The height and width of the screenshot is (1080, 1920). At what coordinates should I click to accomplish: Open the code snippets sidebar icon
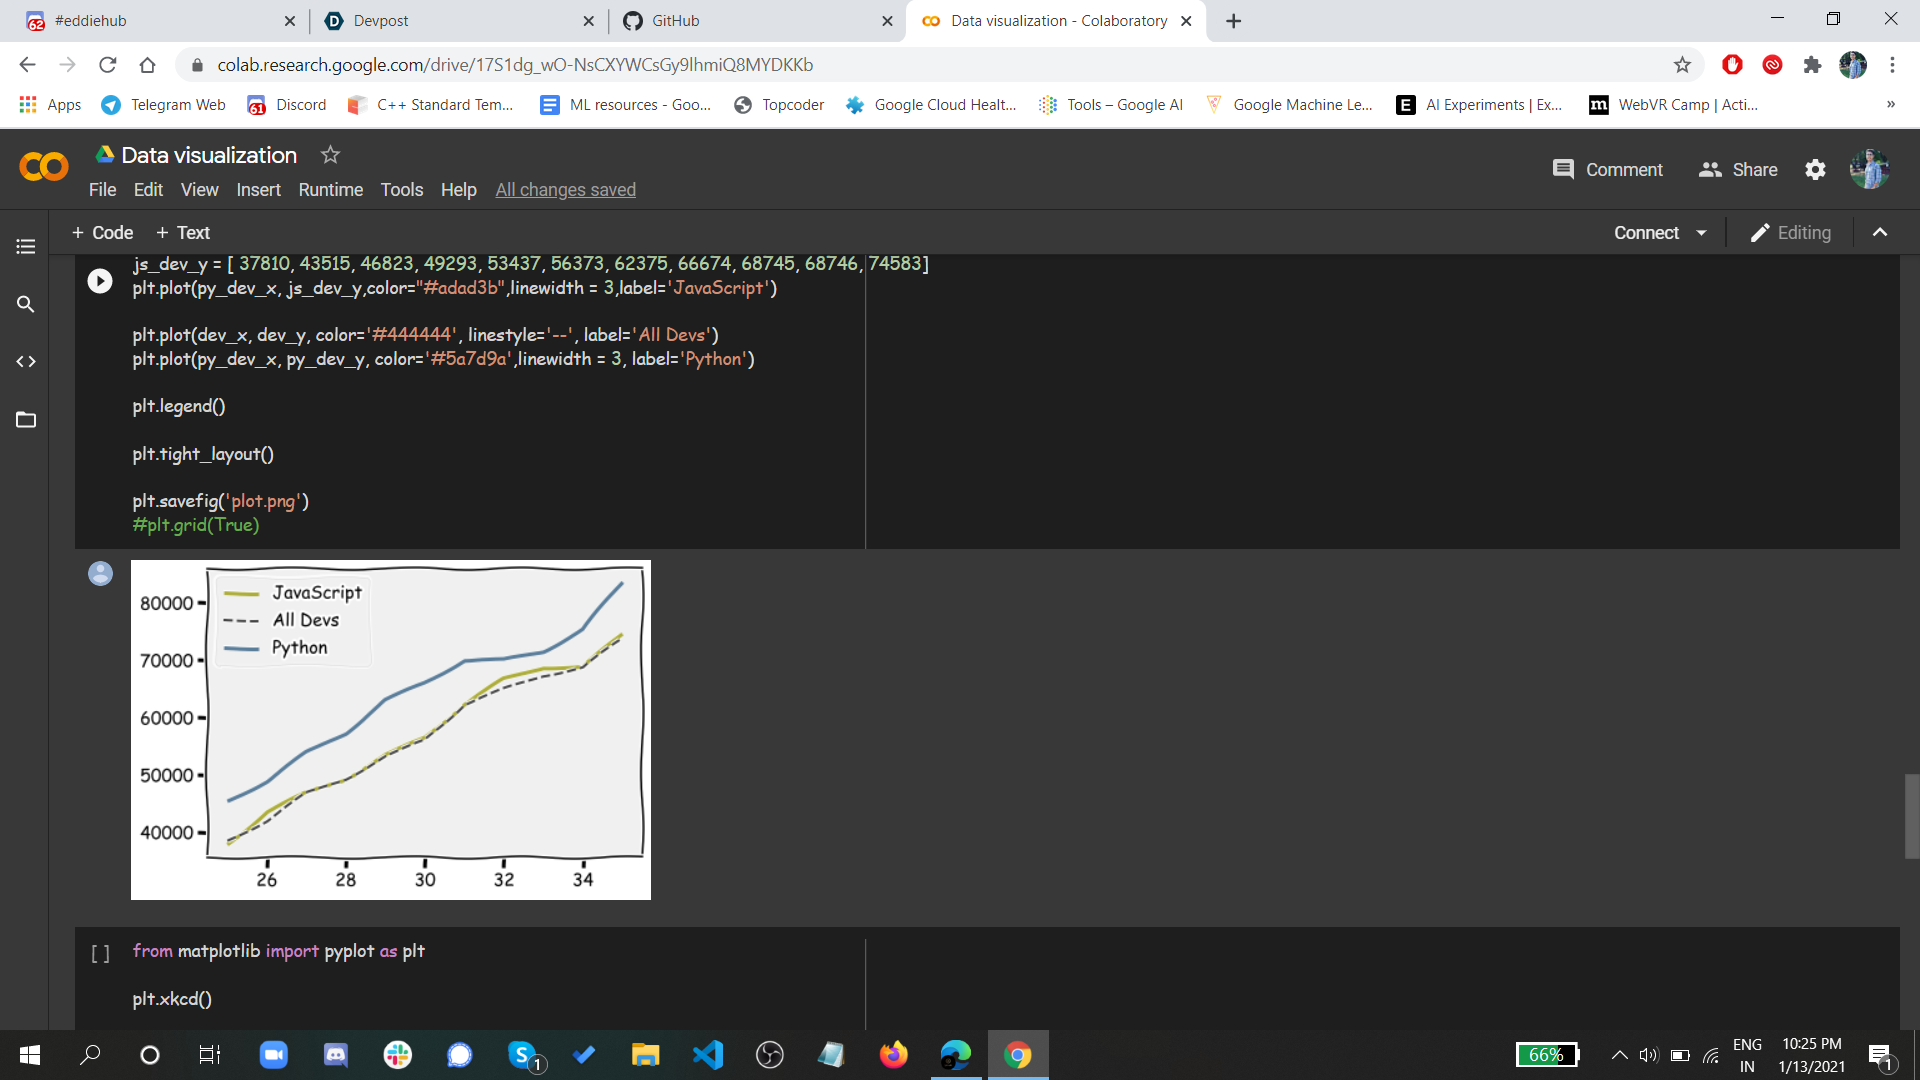point(26,361)
